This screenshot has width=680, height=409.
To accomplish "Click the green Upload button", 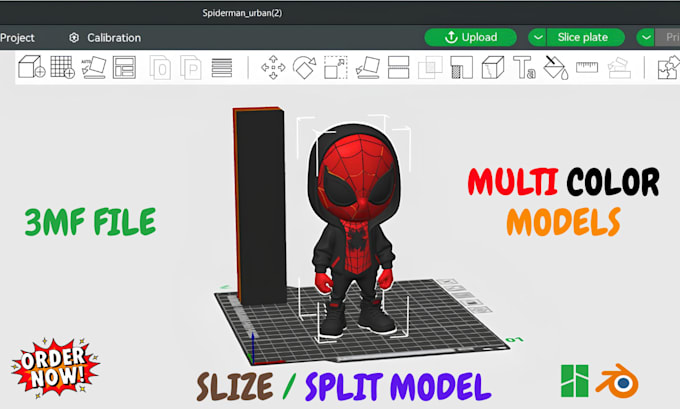I will 471,37.
